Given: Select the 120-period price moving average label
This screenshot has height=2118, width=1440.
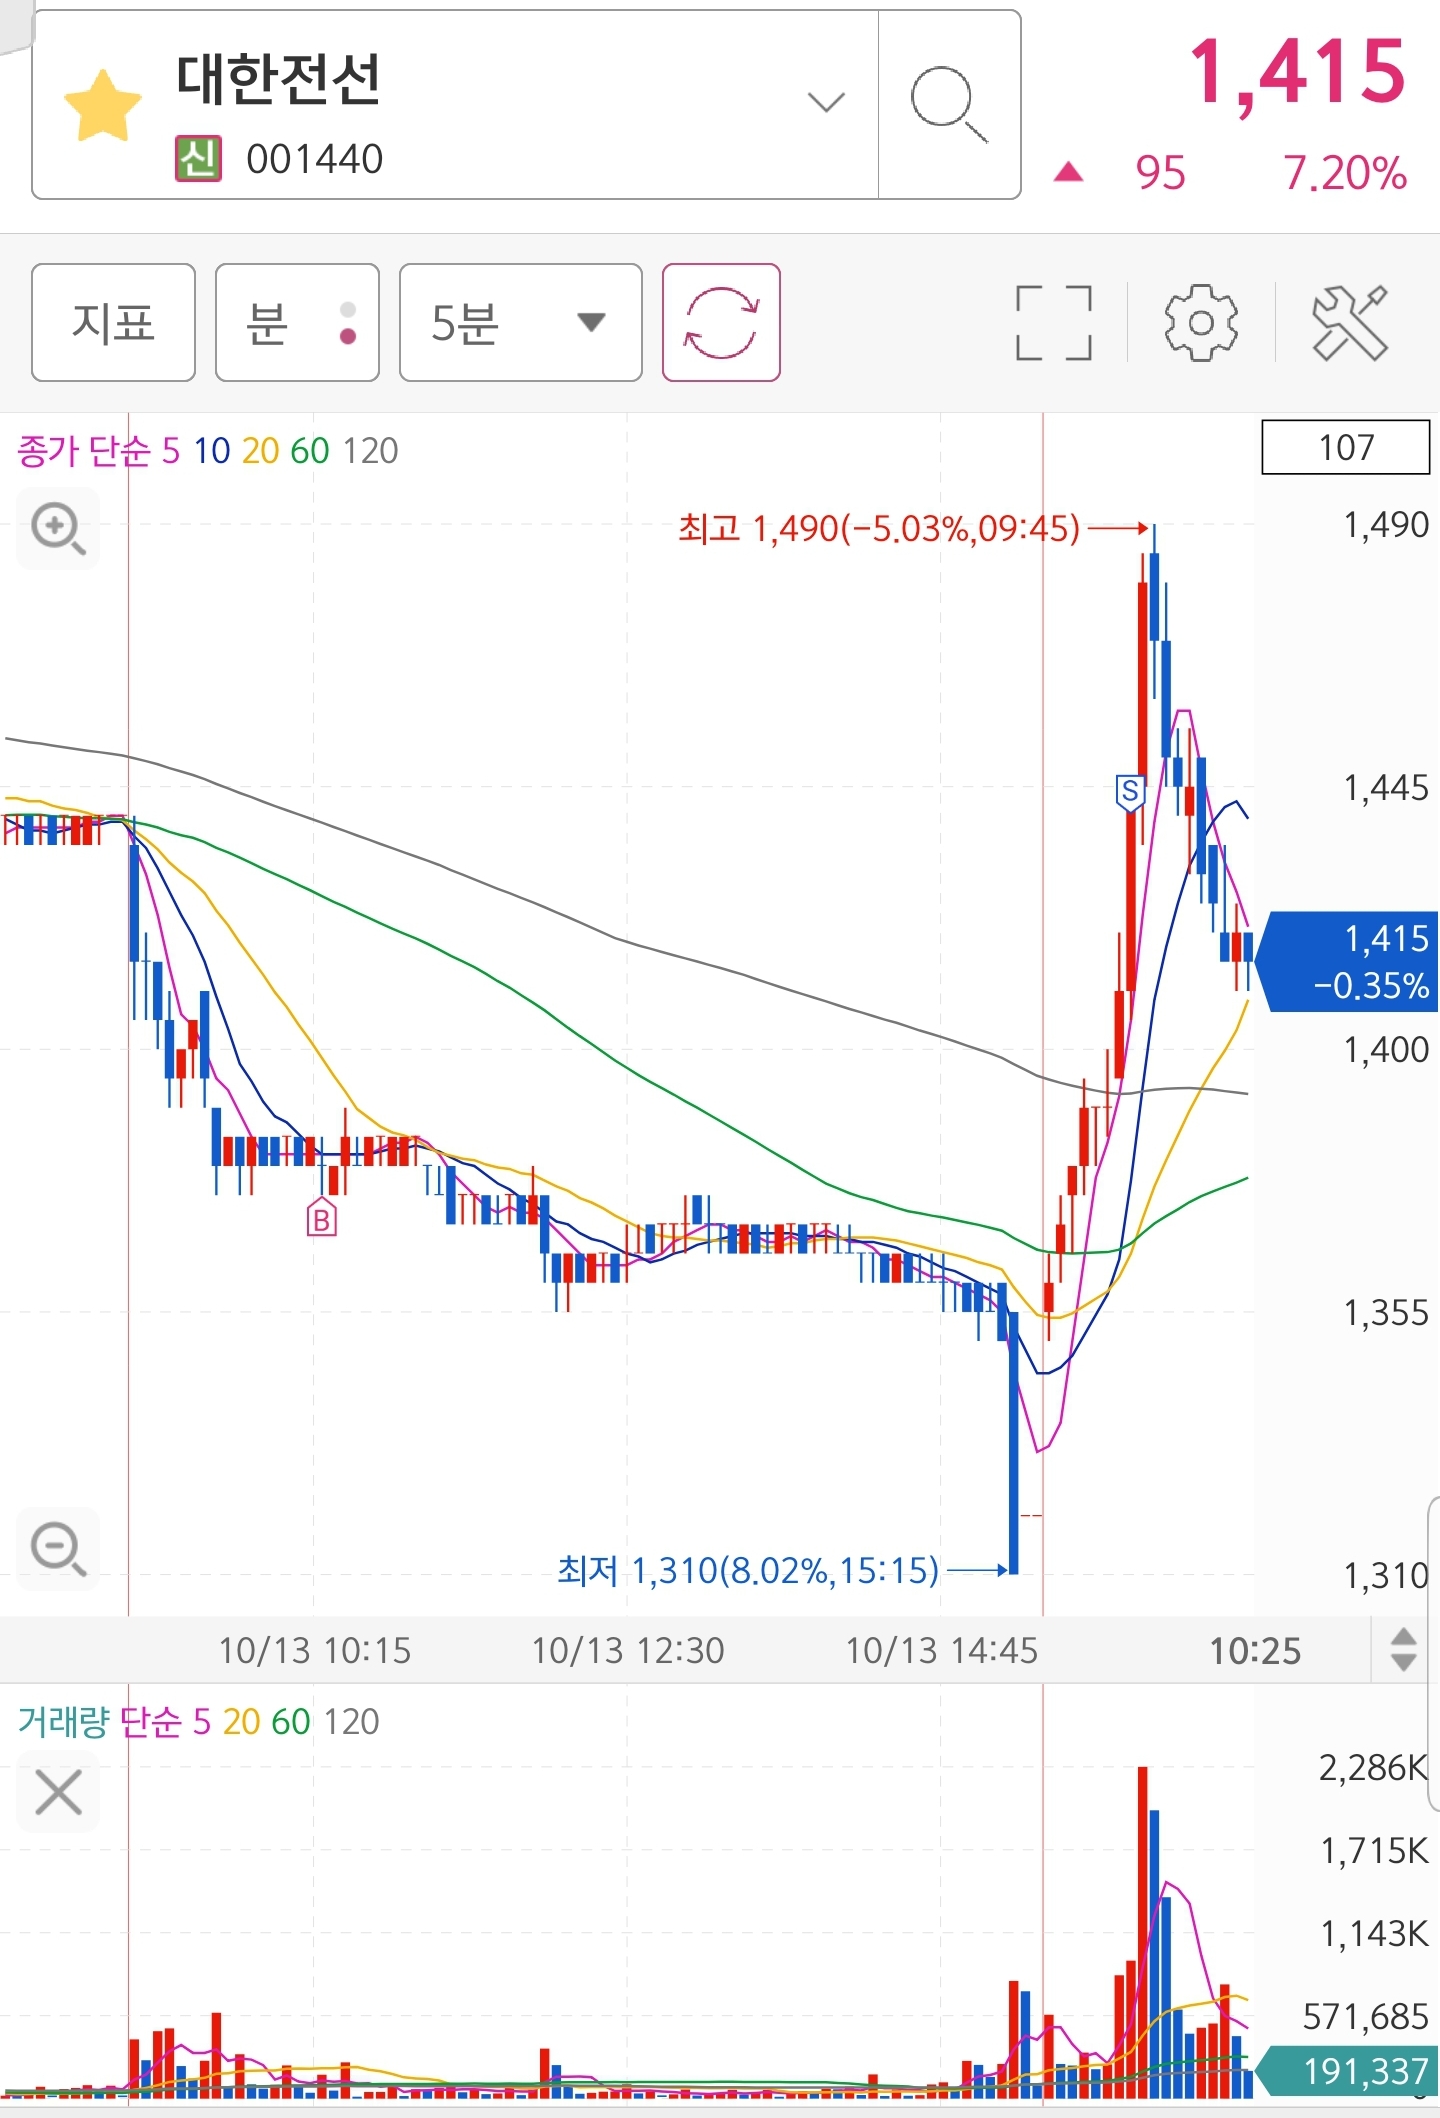Looking at the screenshot, I should tap(370, 451).
